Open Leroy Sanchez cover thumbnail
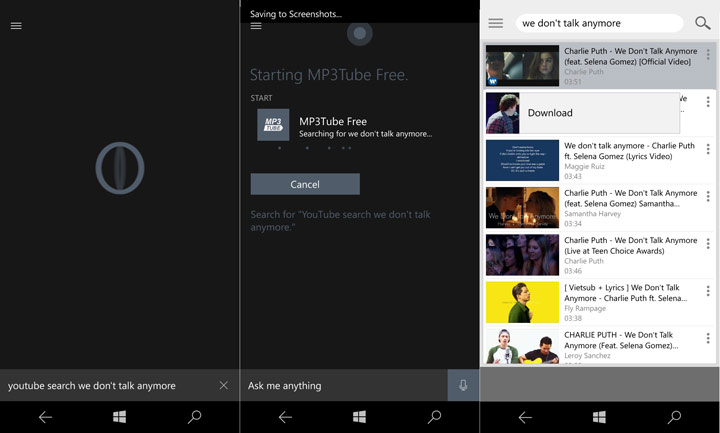The image size is (720, 433). tap(523, 346)
